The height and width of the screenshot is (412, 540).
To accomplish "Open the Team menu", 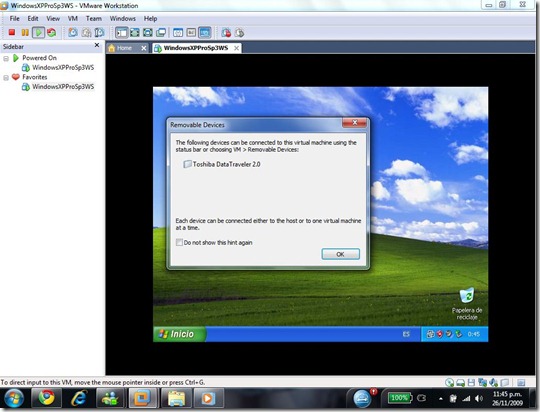I will 94,19.
